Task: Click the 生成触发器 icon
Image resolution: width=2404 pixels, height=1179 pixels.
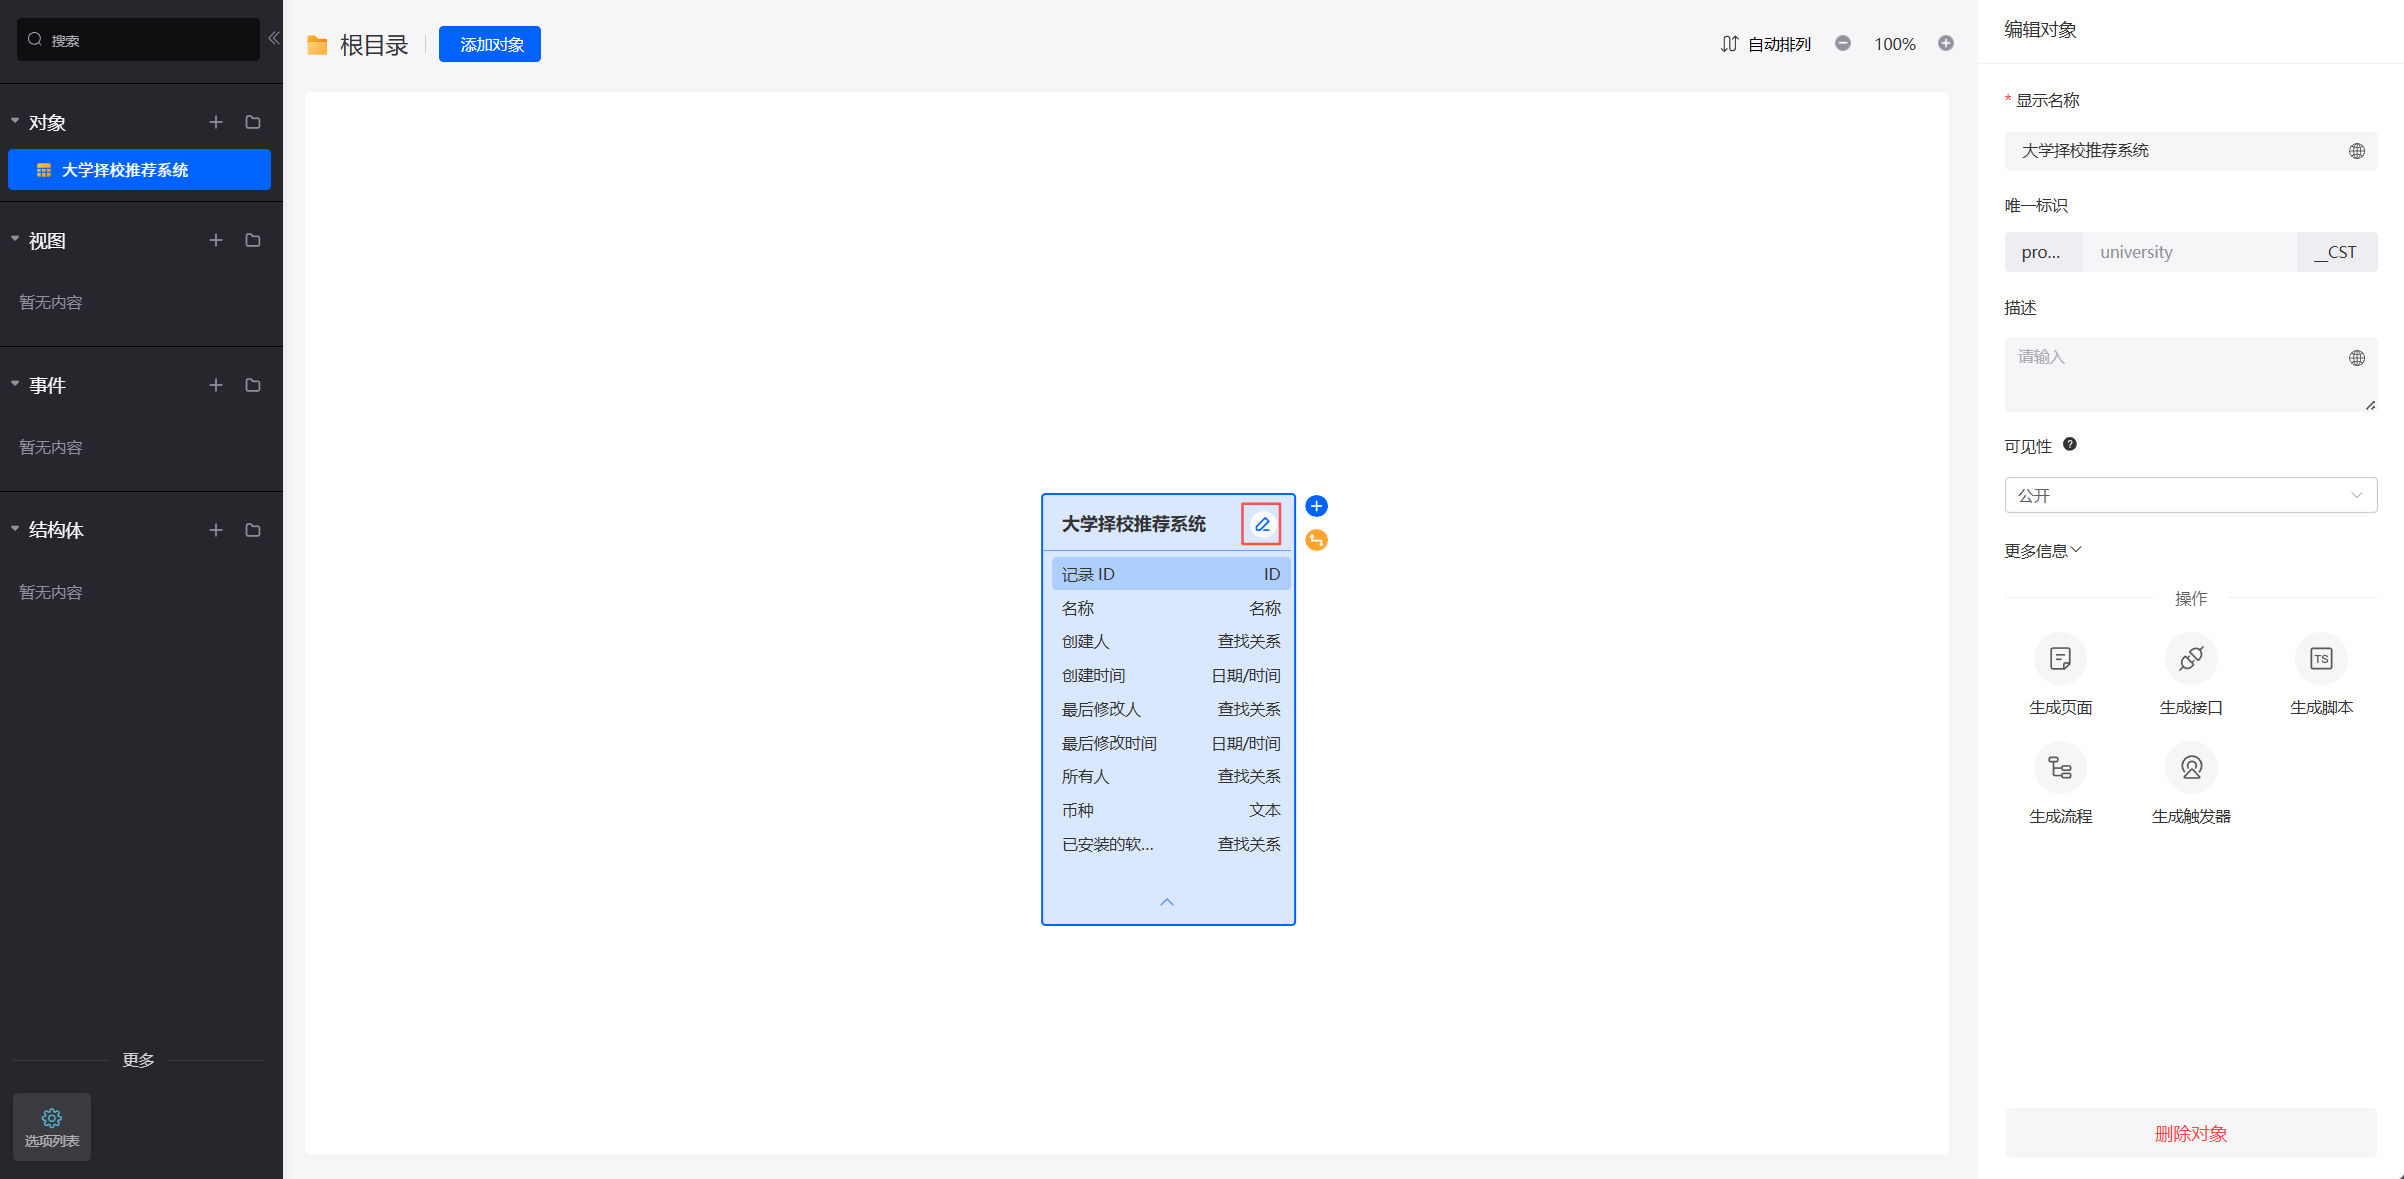Action: 2190,768
